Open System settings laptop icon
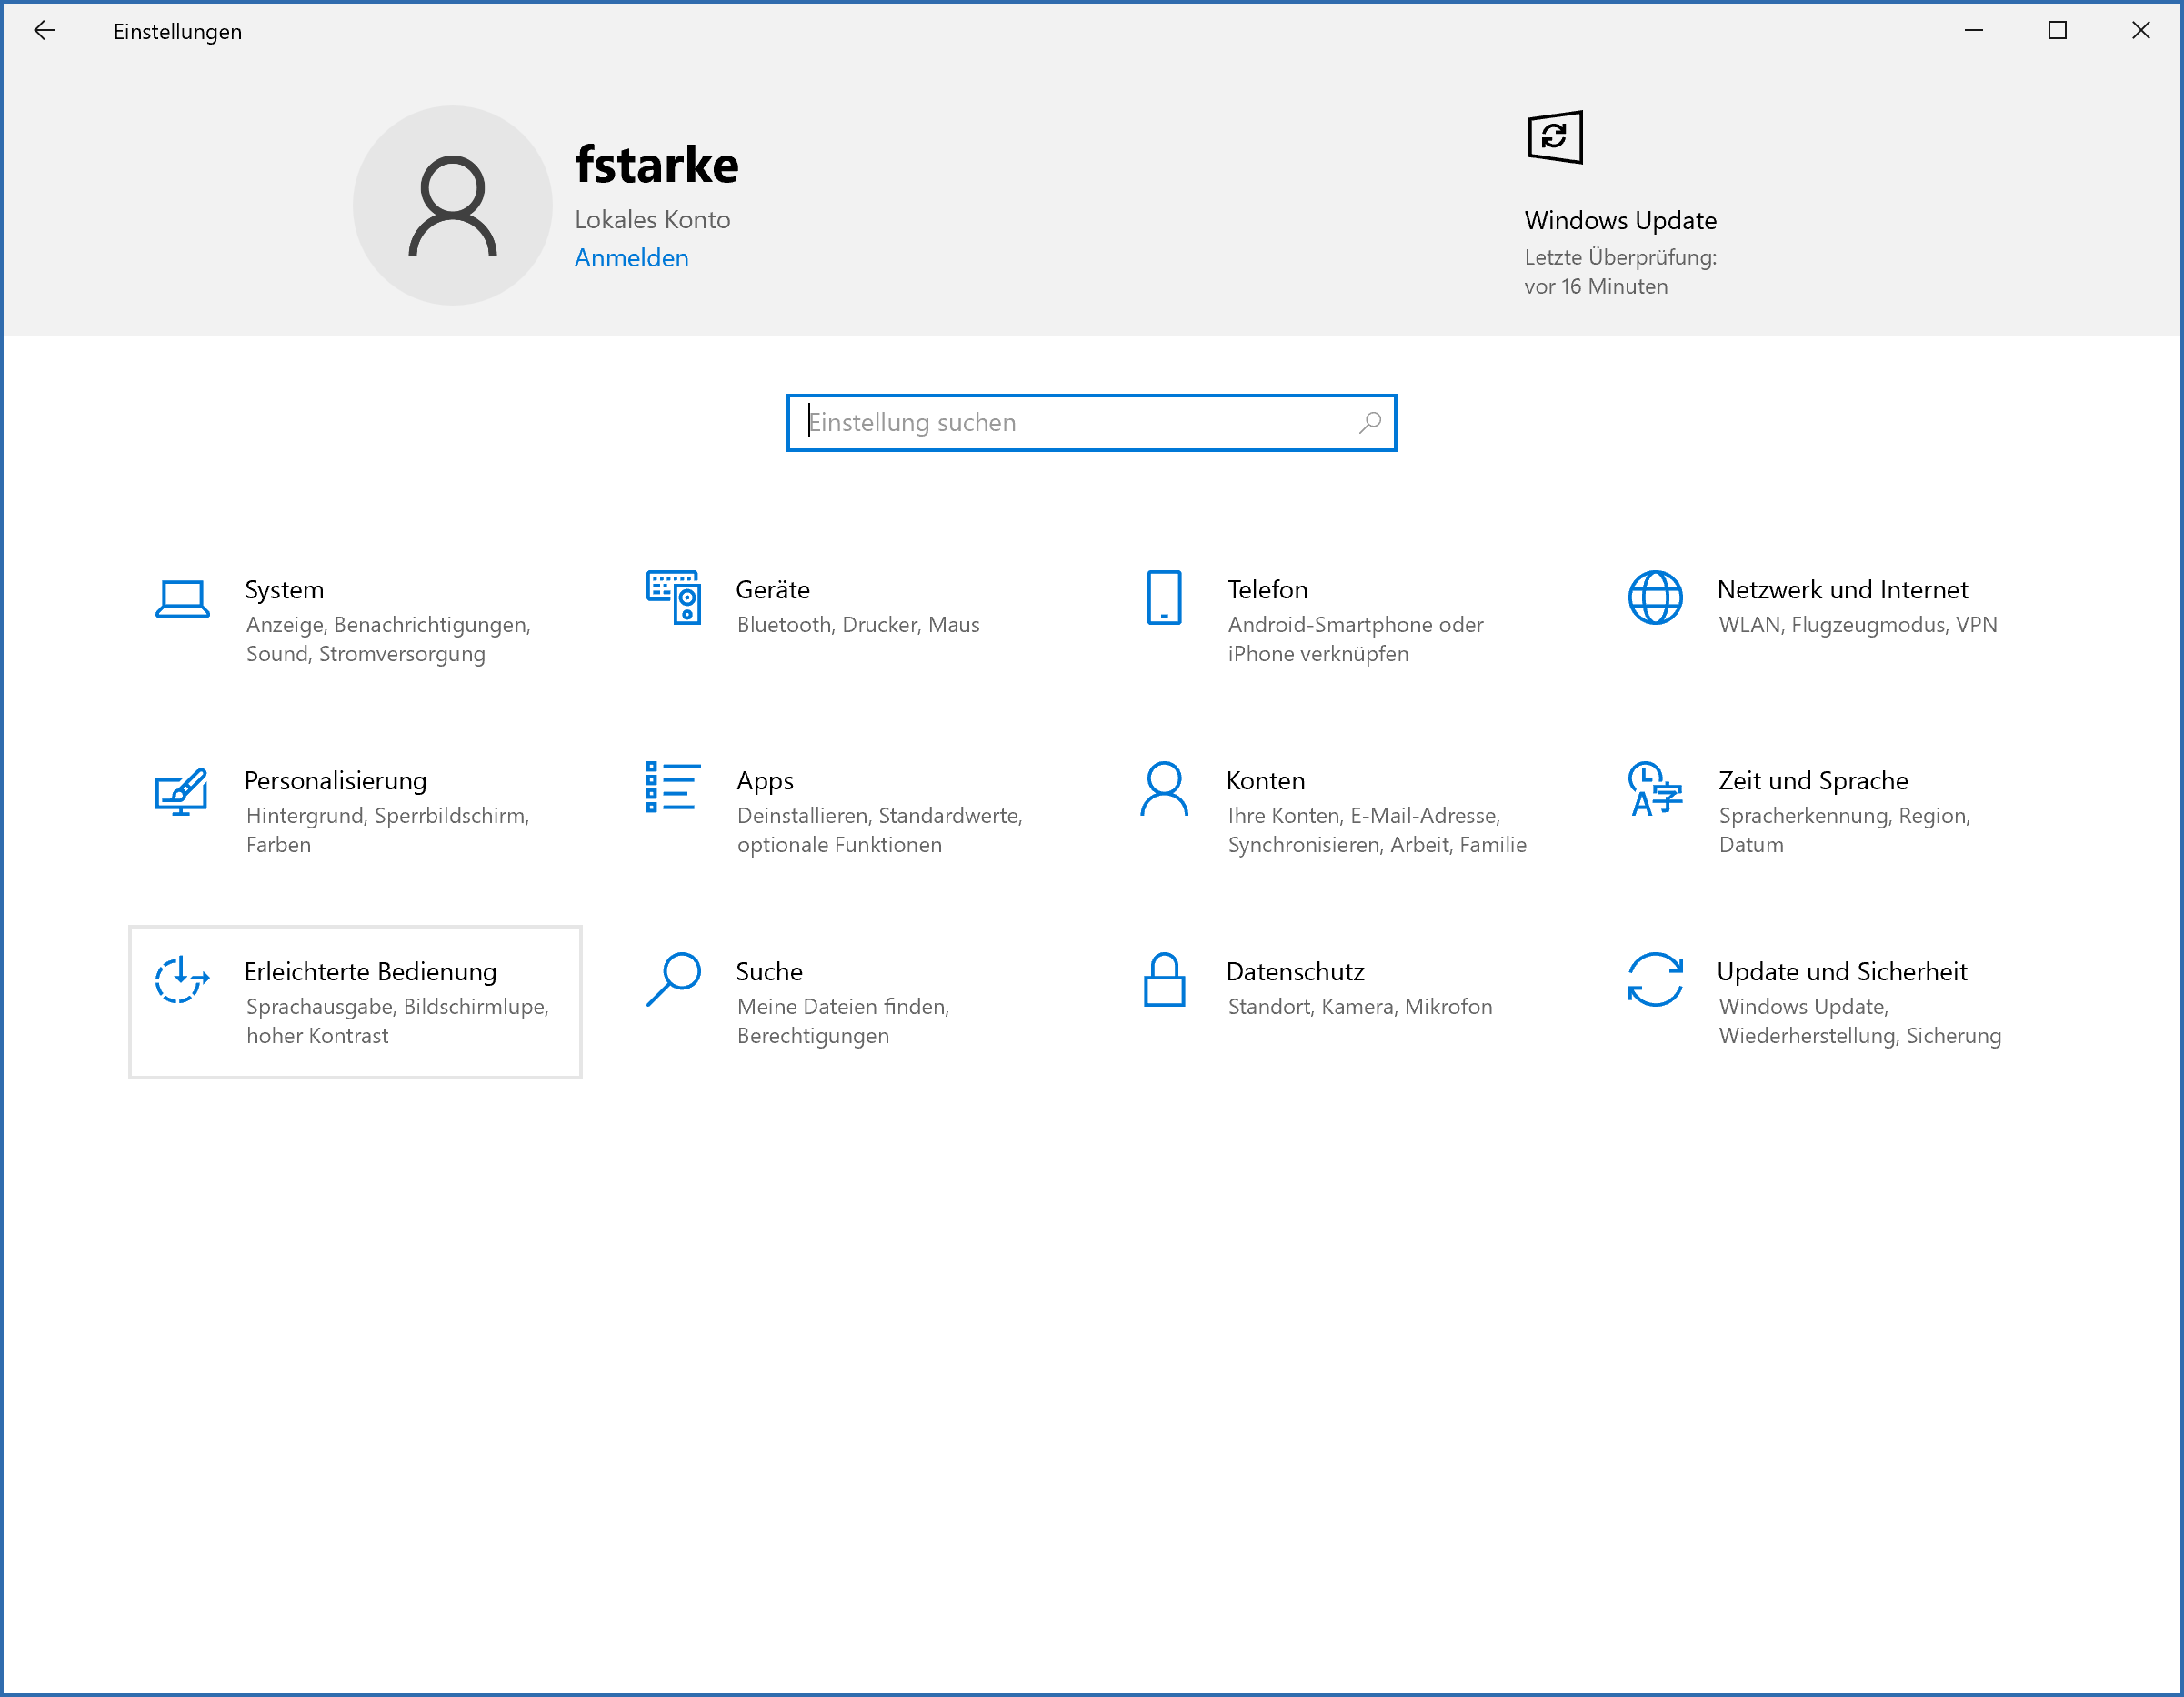2184x1697 pixels. coord(182,599)
